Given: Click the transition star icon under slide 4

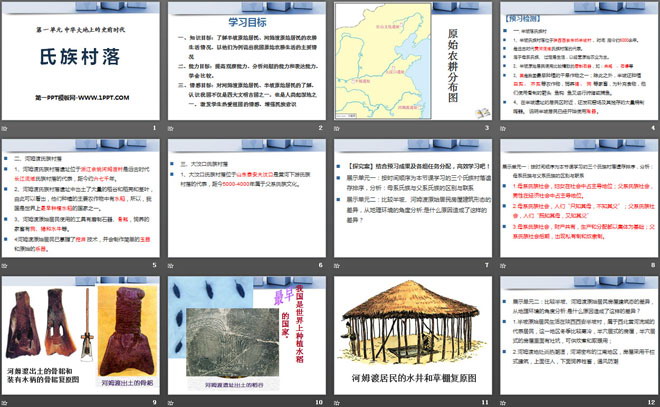Looking at the screenshot, I should click(x=503, y=129).
